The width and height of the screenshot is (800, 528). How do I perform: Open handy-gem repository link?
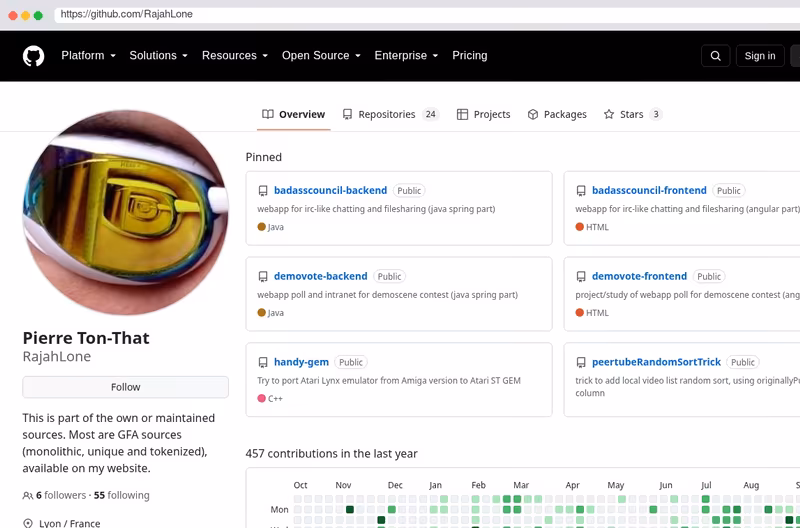pyautogui.click(x=301, y=362)
